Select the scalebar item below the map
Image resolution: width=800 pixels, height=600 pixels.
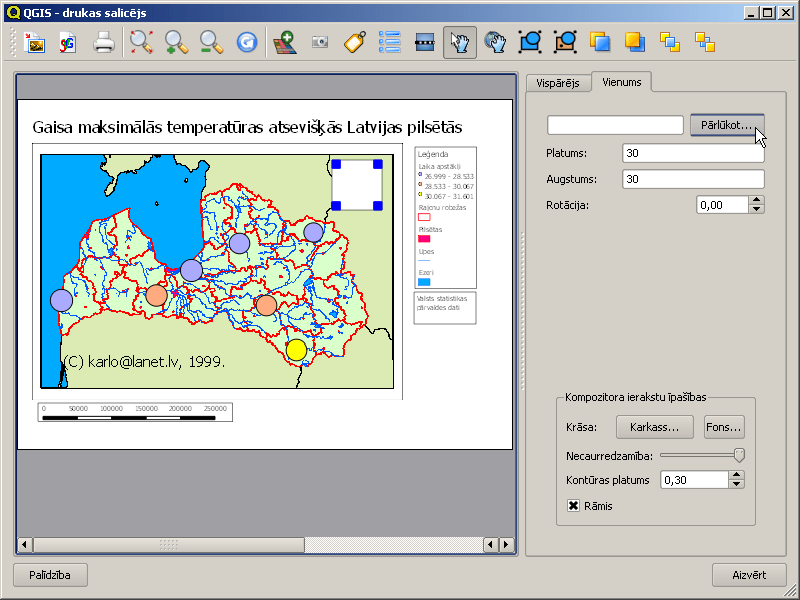(x=135, y=412)
